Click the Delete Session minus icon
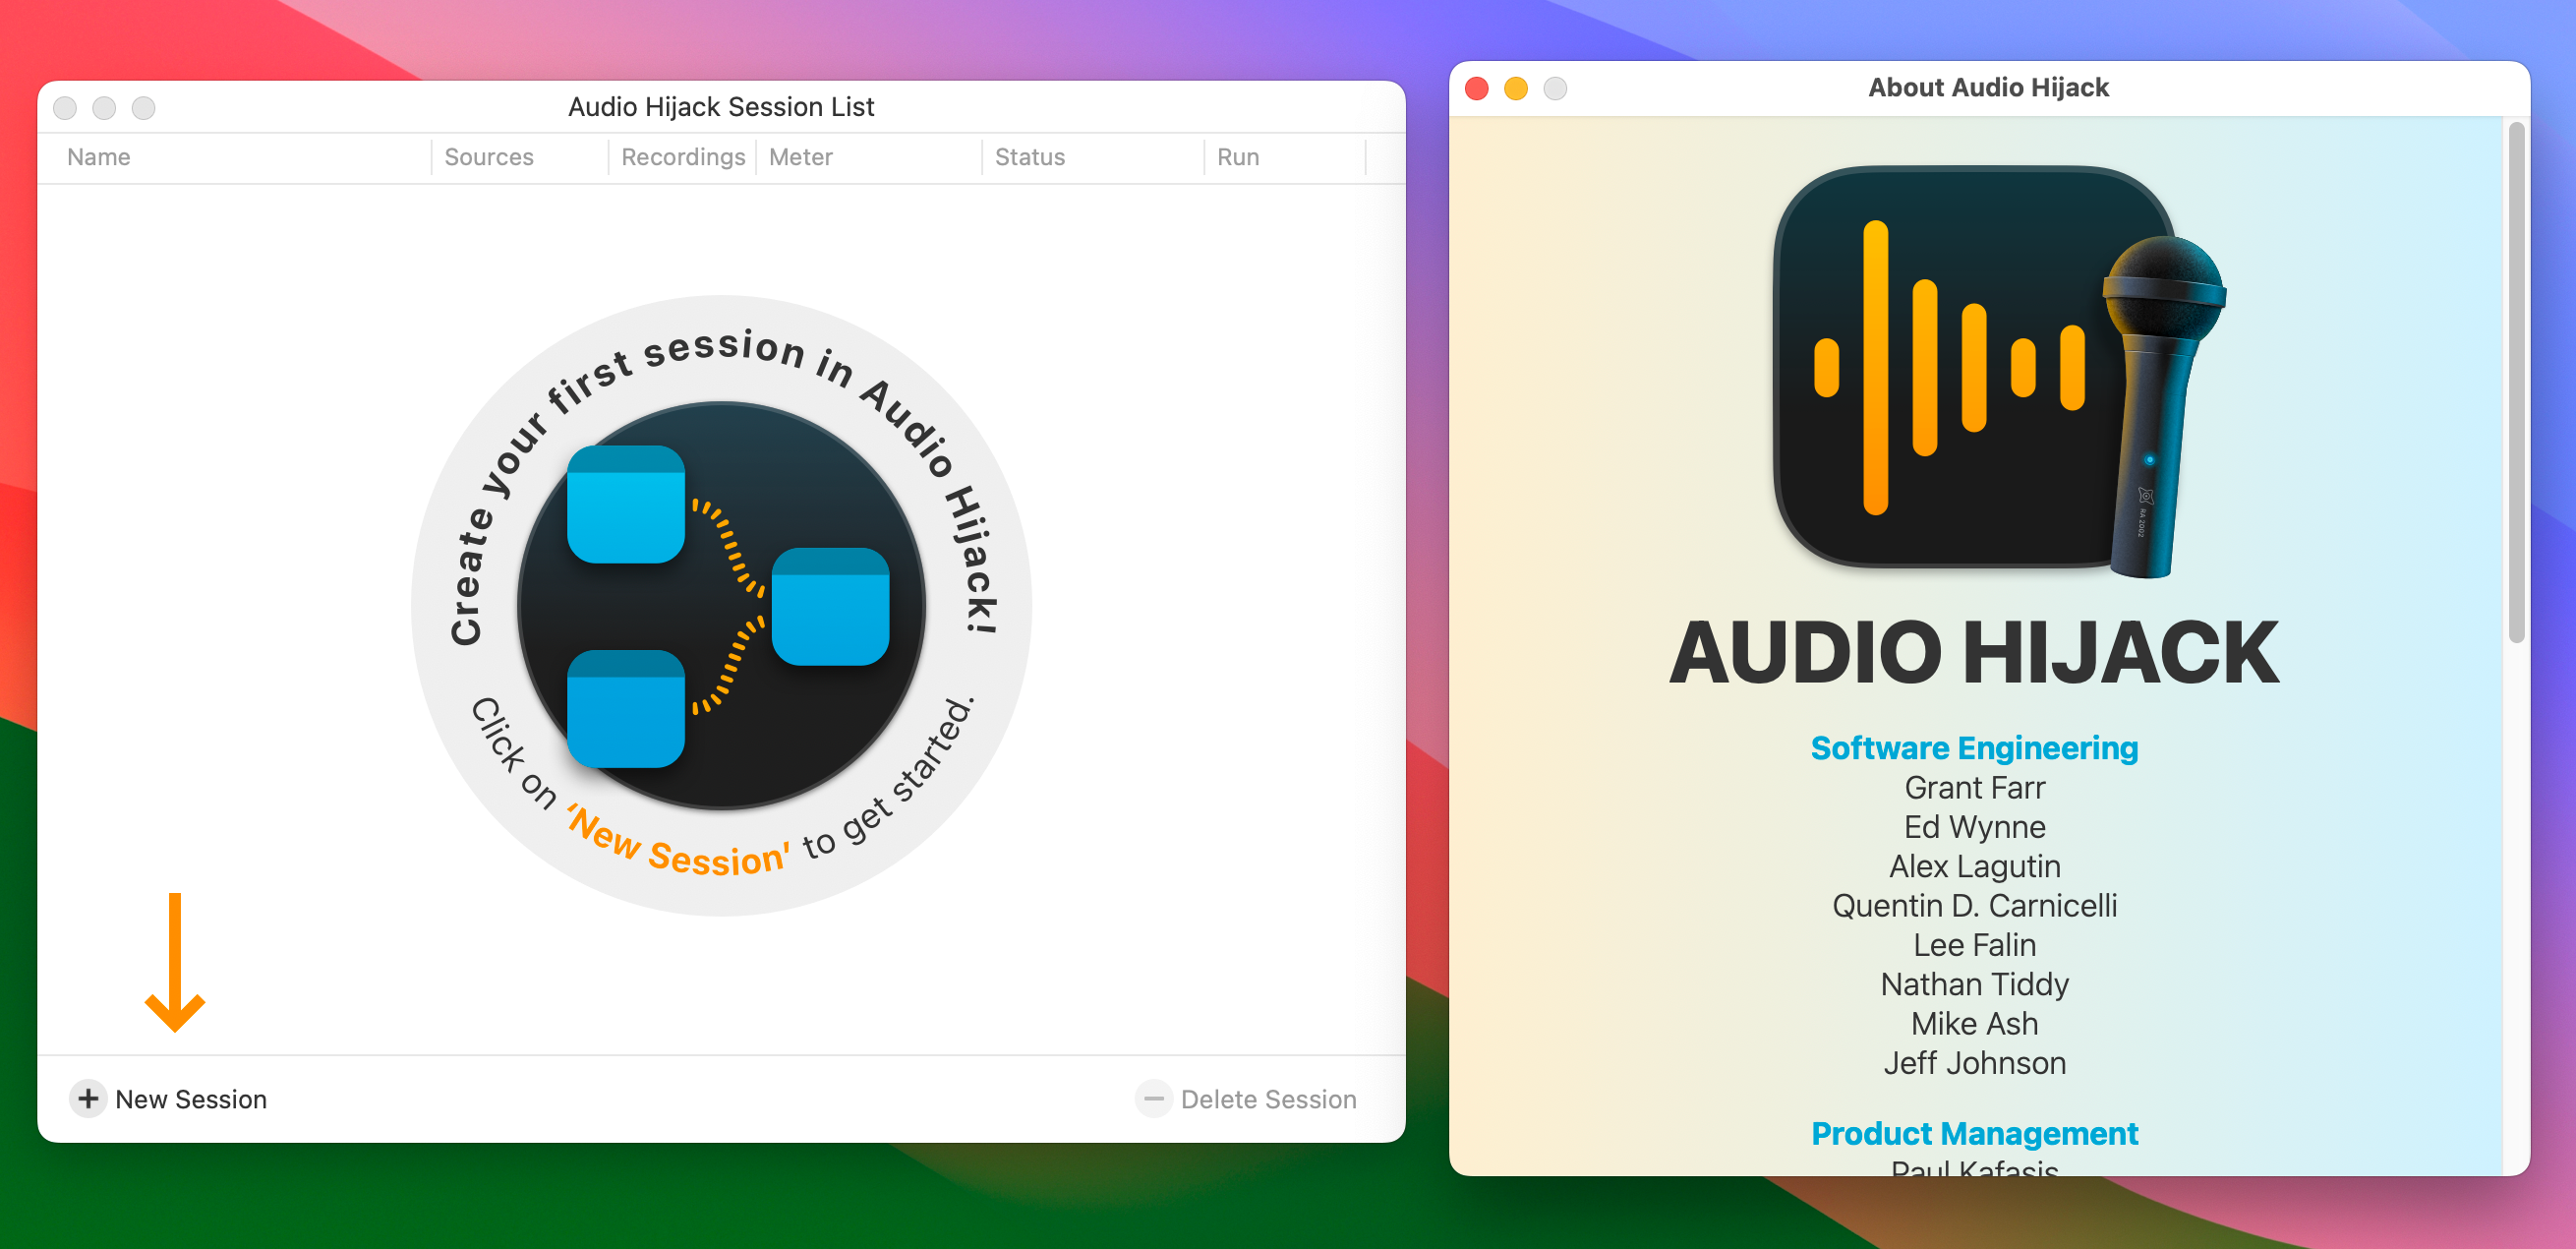The height and width of the screenshot is (1249, 2576). click(x=1153, y=1099)
